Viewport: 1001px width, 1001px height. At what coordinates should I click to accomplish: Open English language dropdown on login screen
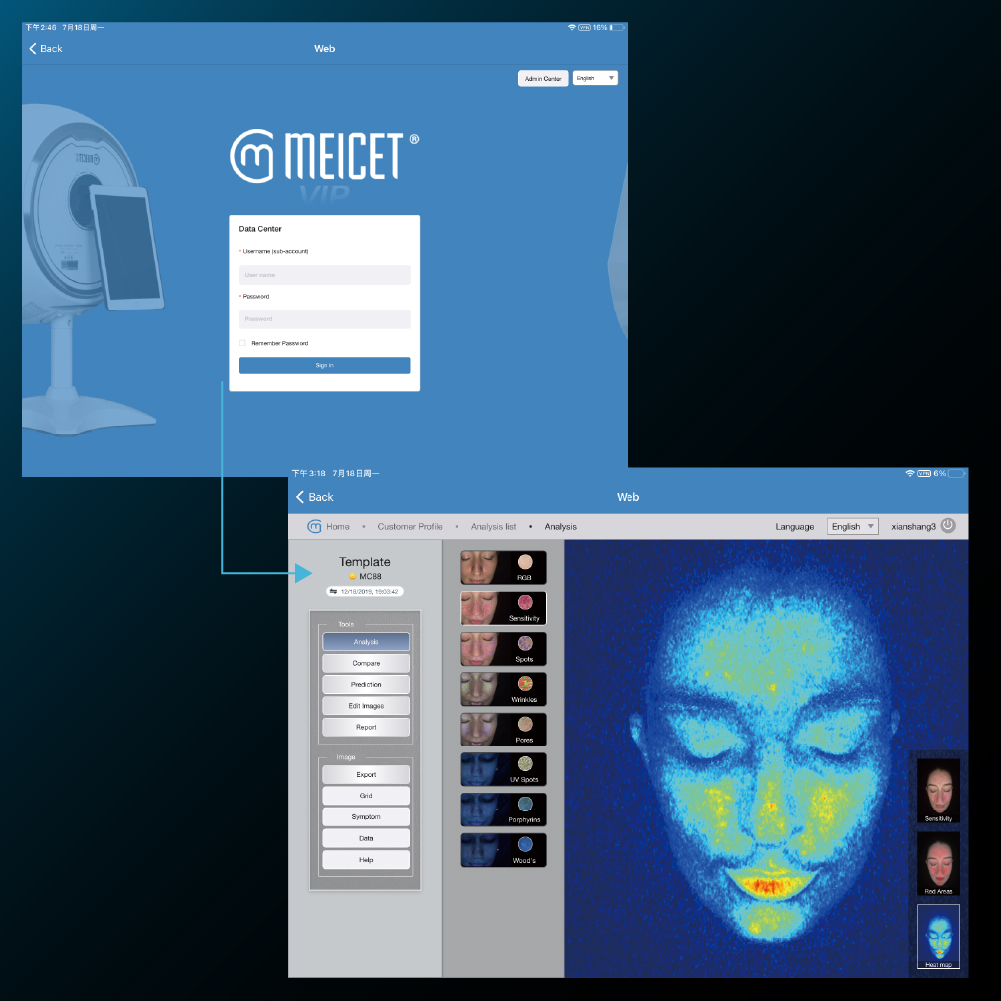(595, 78)
